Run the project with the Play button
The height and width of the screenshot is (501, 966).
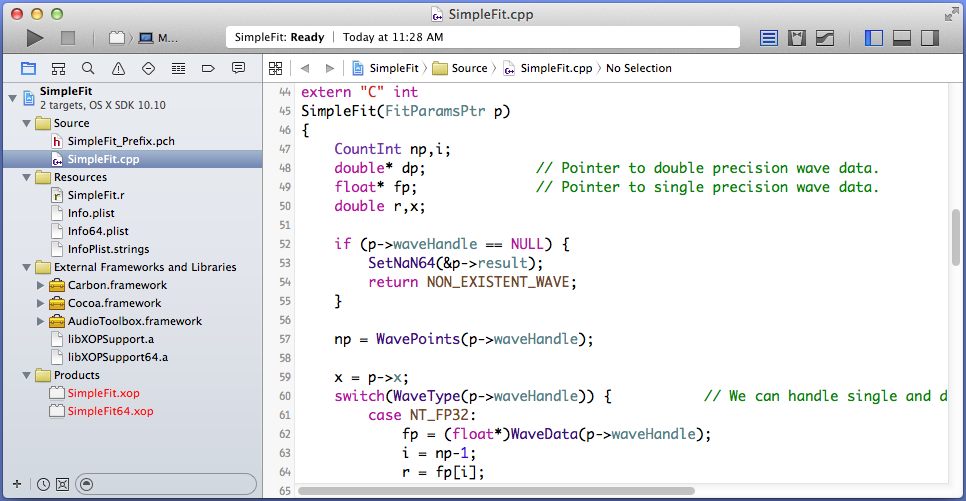tap(34, 38)
